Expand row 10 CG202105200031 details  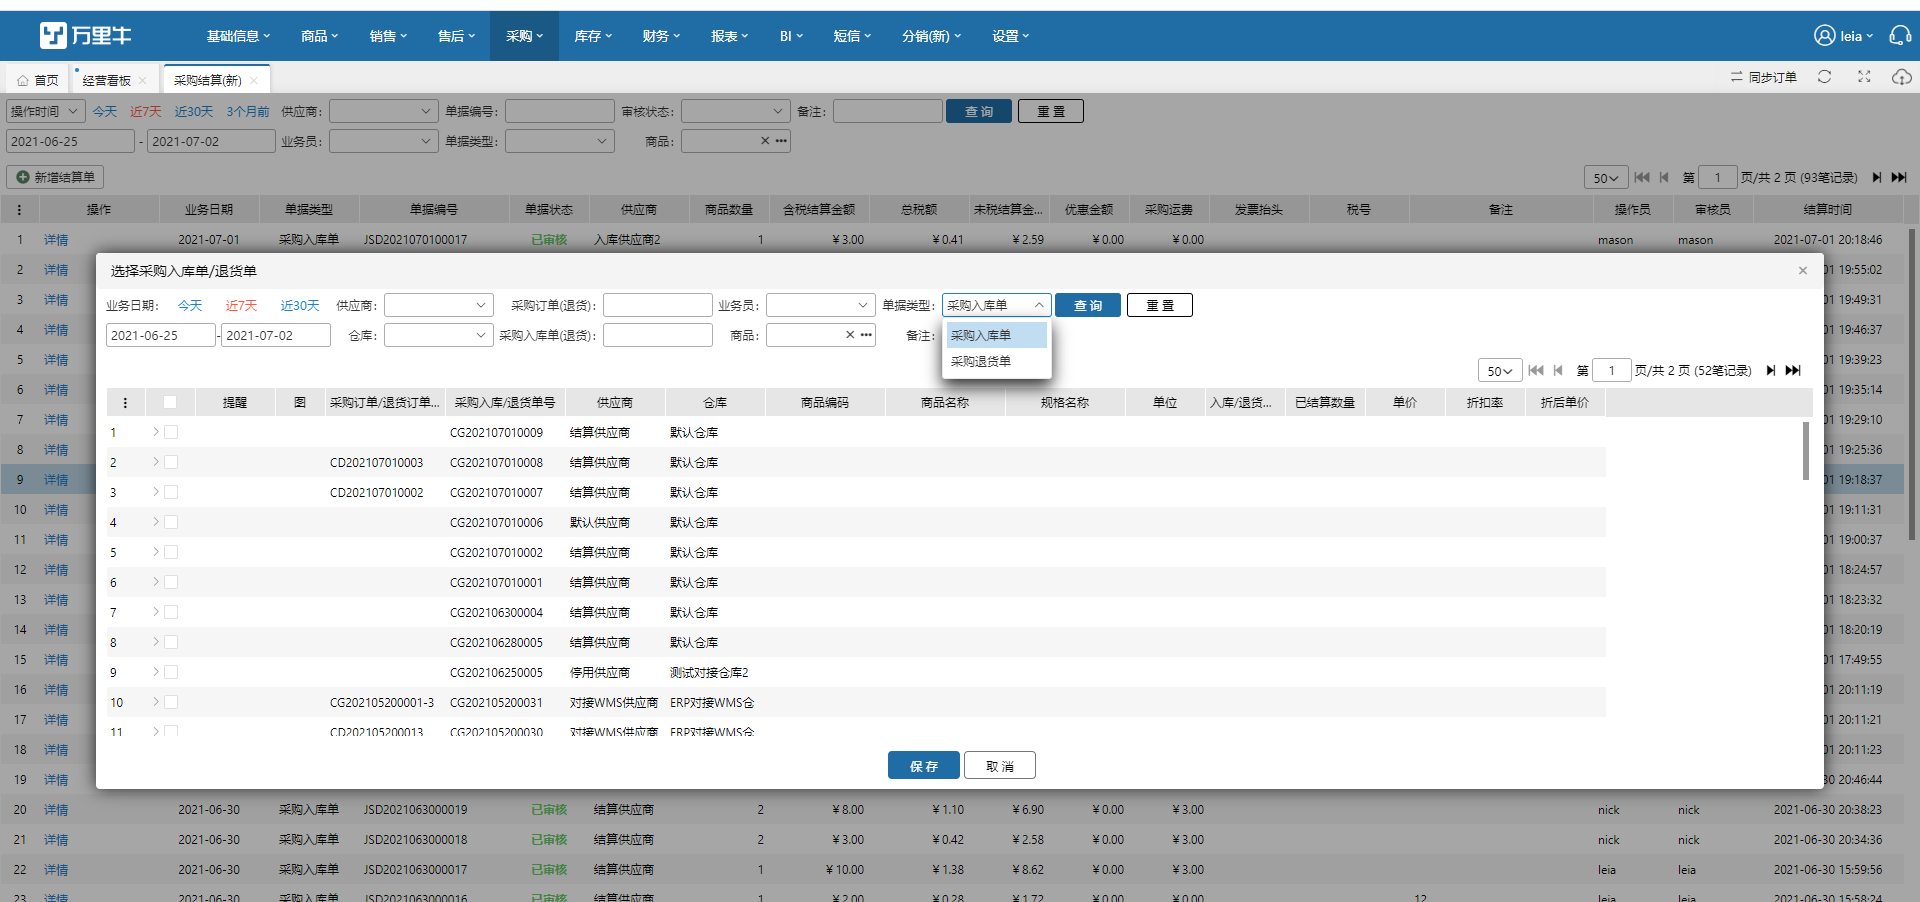tap(156, 702)
